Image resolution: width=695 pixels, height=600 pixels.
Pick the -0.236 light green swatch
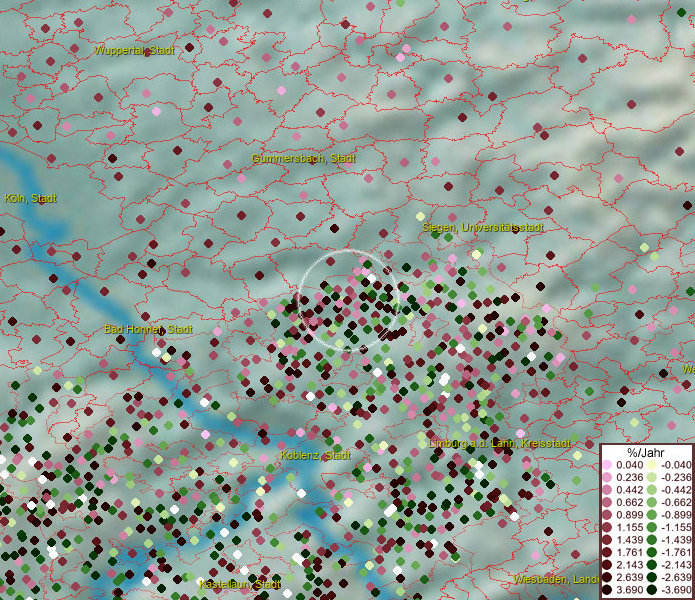click(652, 477)
